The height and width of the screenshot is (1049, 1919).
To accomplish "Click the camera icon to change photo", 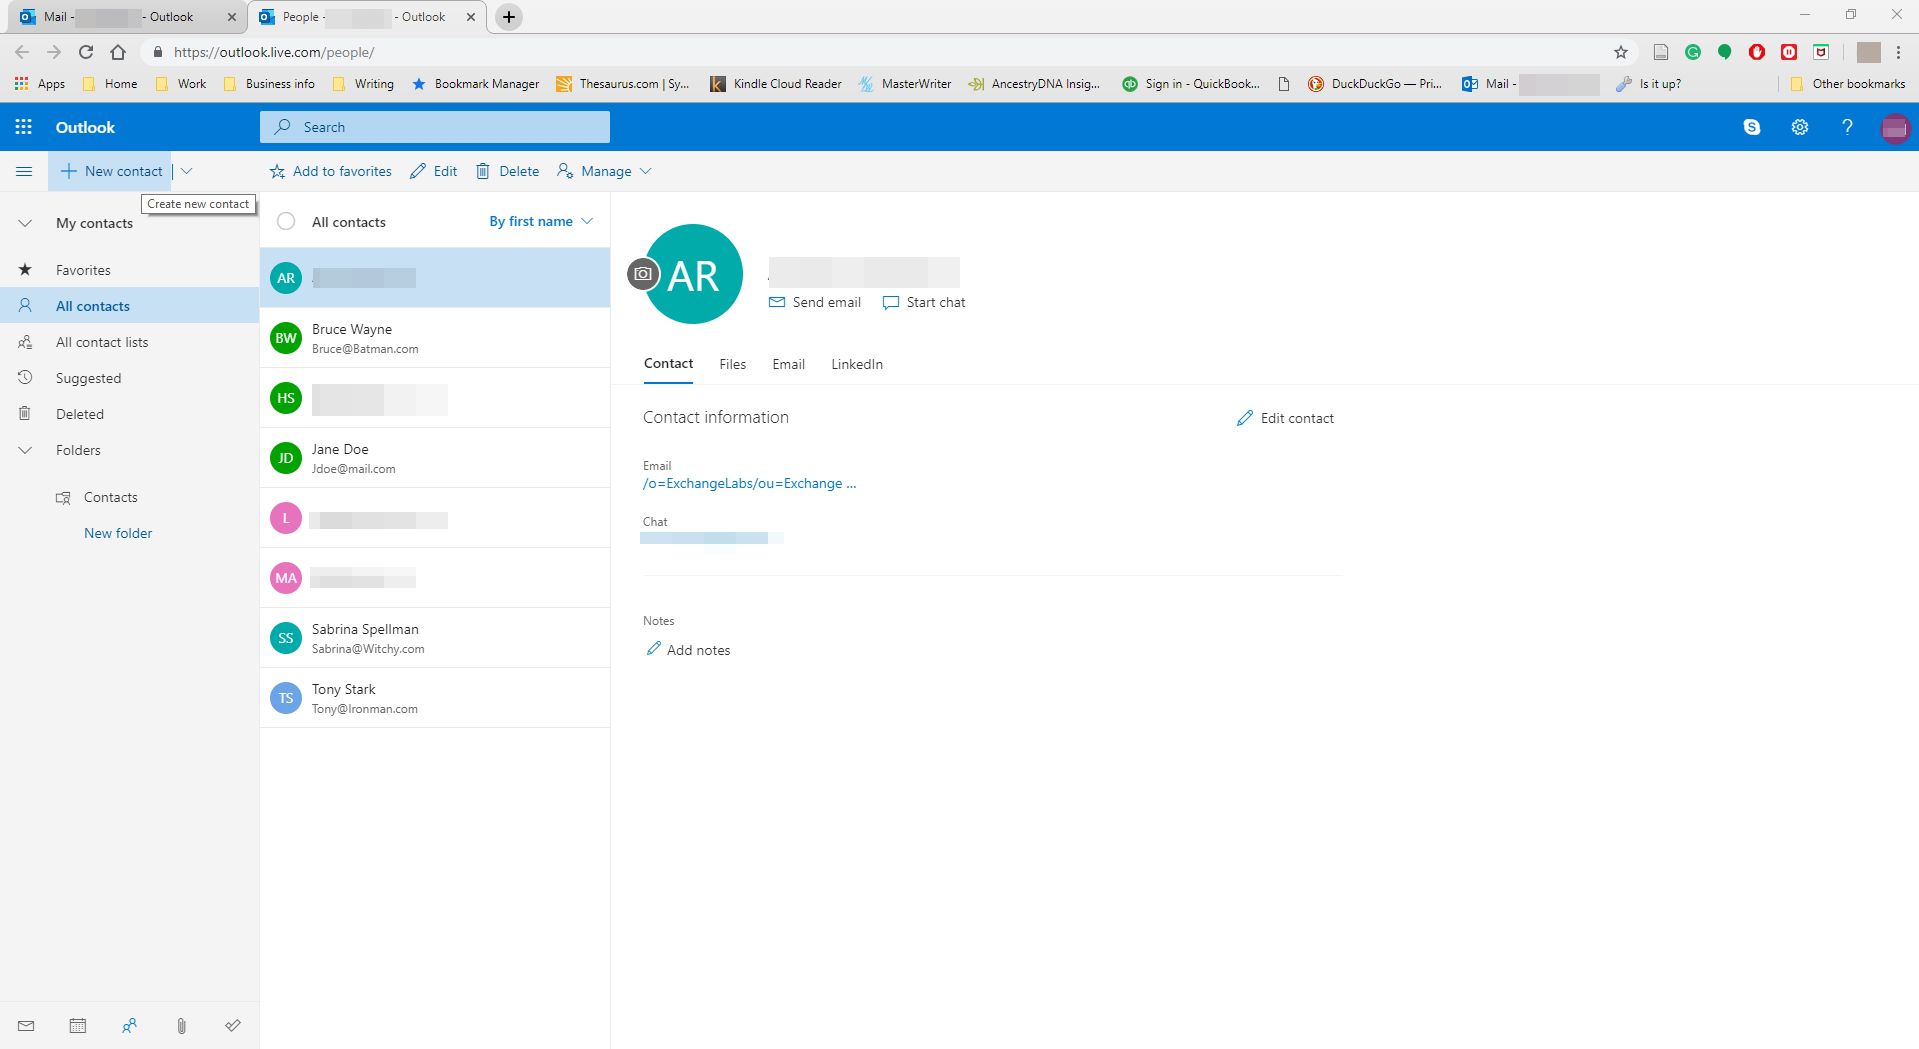I will 643,274.
